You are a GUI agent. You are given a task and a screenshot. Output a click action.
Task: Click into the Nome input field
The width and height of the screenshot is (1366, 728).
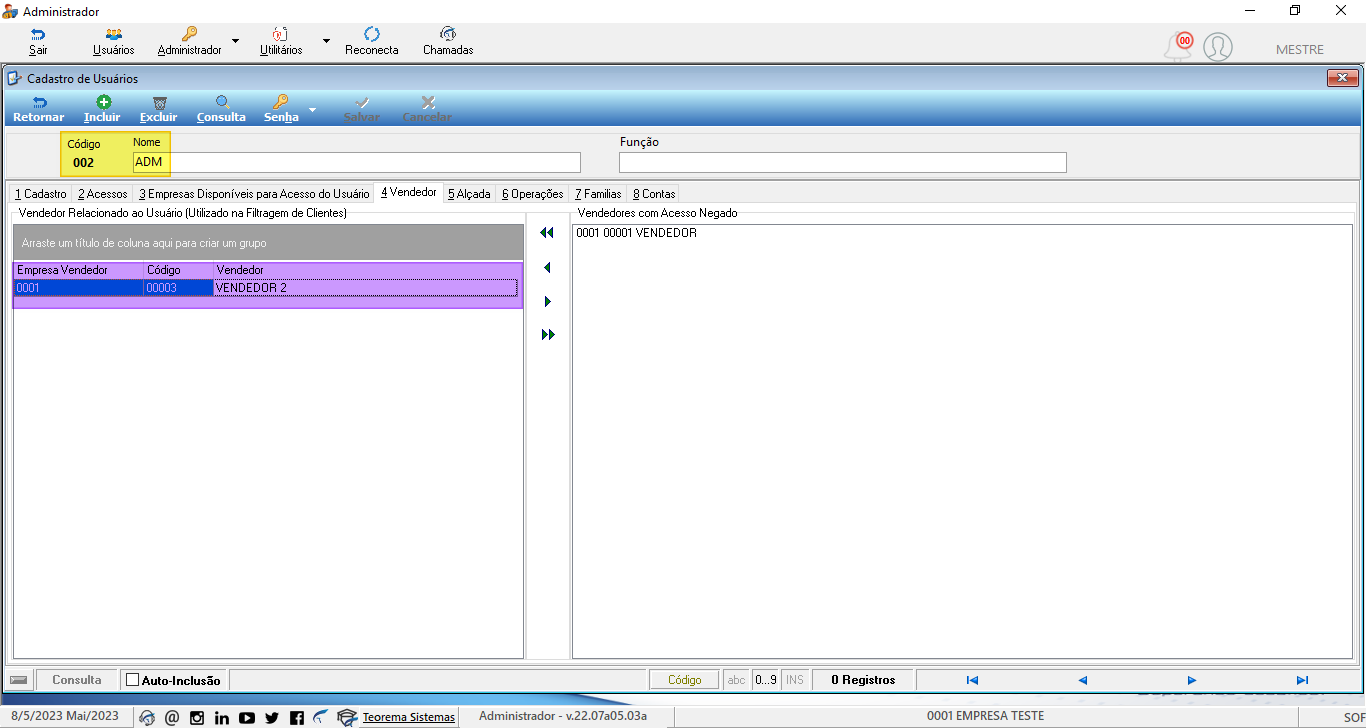coord(356,162)
